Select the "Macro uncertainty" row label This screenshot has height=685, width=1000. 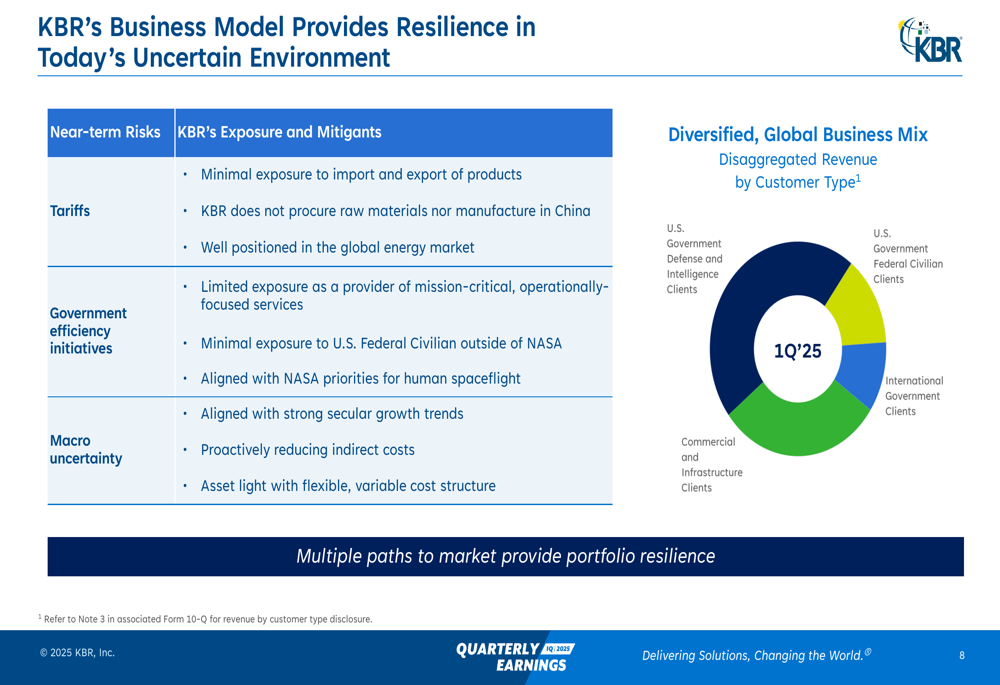[x=85, y=450]
